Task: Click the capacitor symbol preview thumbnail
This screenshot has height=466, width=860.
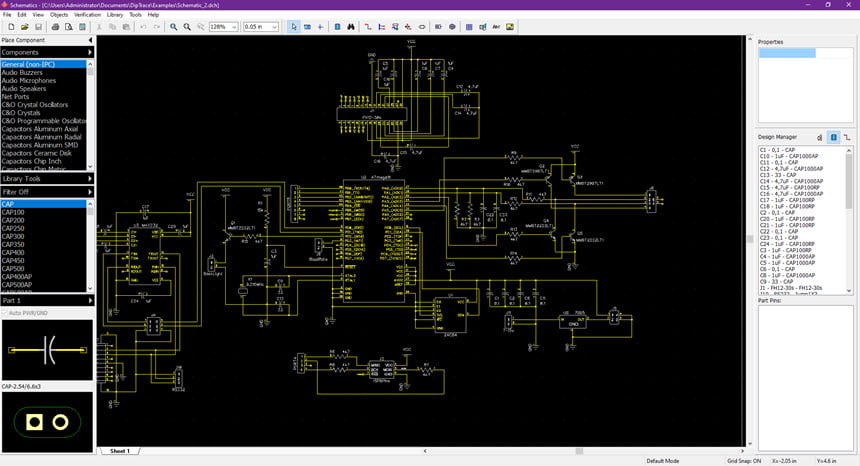Action: coord(47,350)
